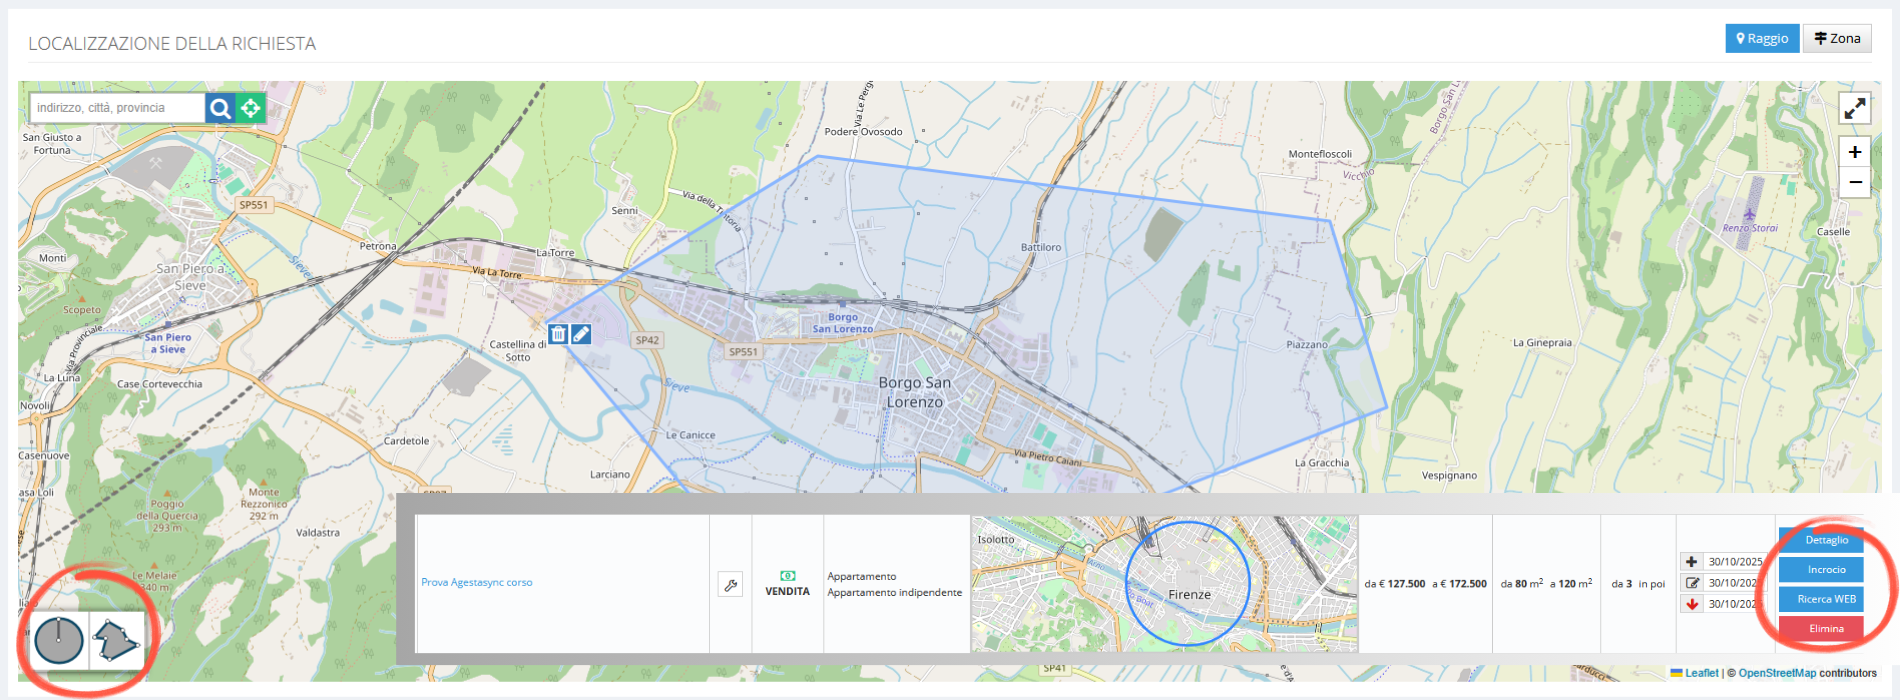Open the Prova Agestasync corso link
The width and height of the screenshot is (1900, 700).
477,582
